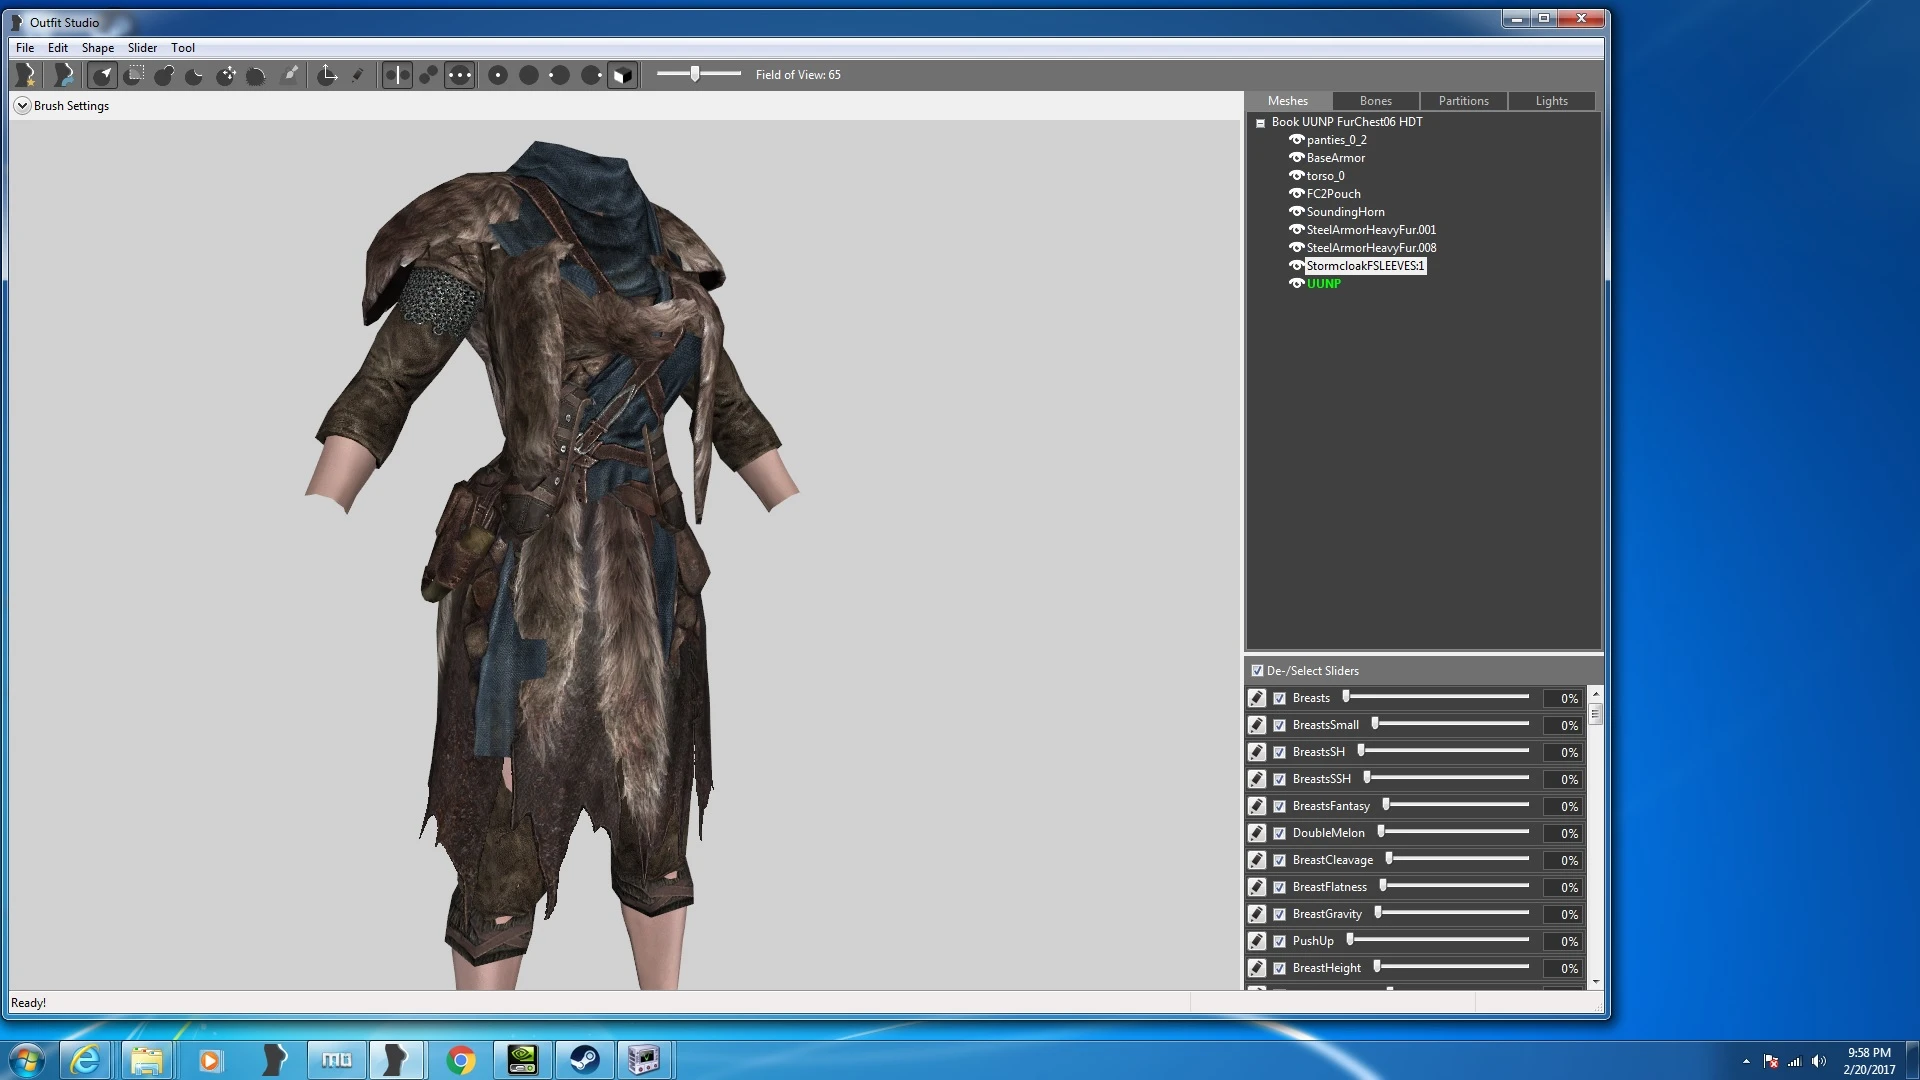Select the SteelArmorHeavyFur.008 mesh
This screenshot has height=1080, width=1920.
click(x=1371, y=248)
